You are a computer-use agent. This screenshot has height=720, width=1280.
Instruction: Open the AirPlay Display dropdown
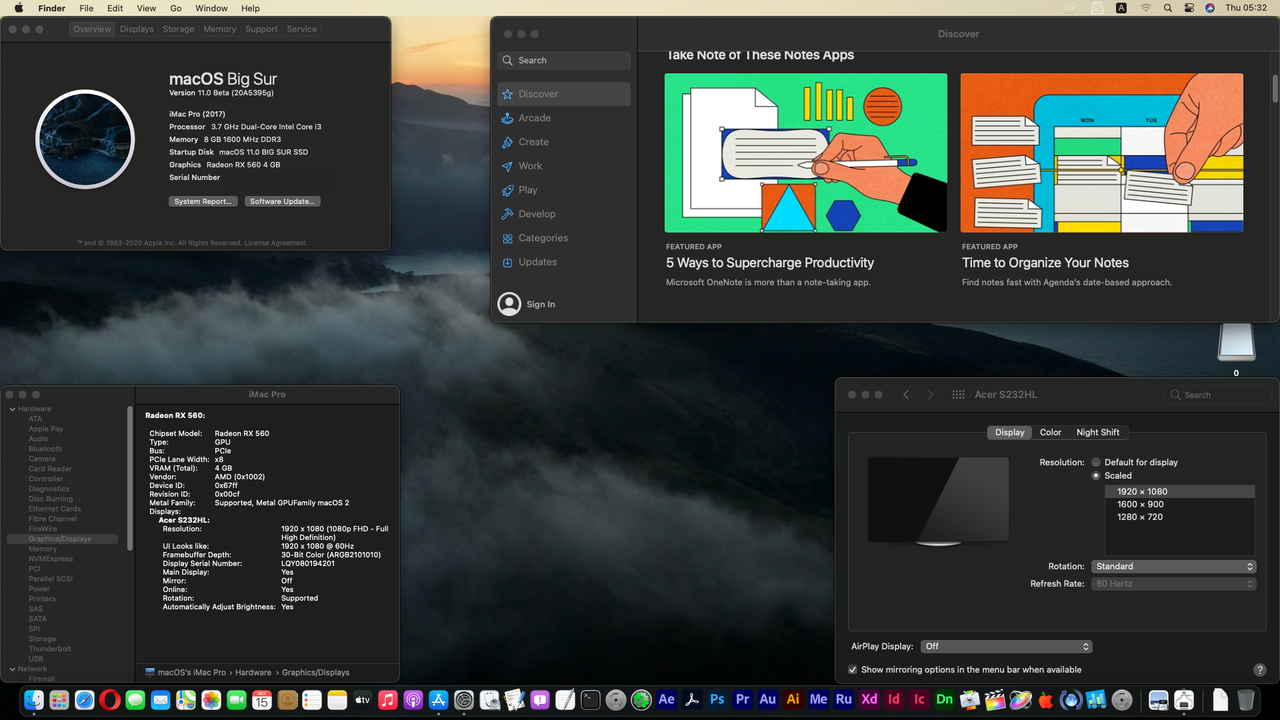click(1006, 647)
